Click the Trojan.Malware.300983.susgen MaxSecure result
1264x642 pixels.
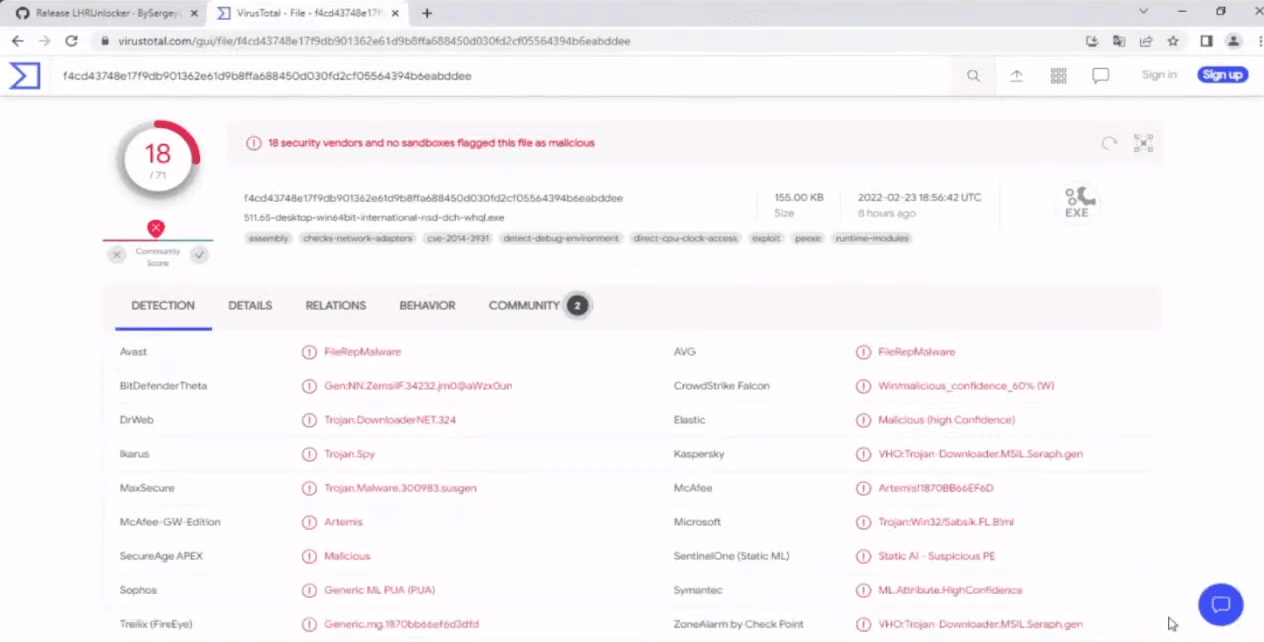pos(400,488)
